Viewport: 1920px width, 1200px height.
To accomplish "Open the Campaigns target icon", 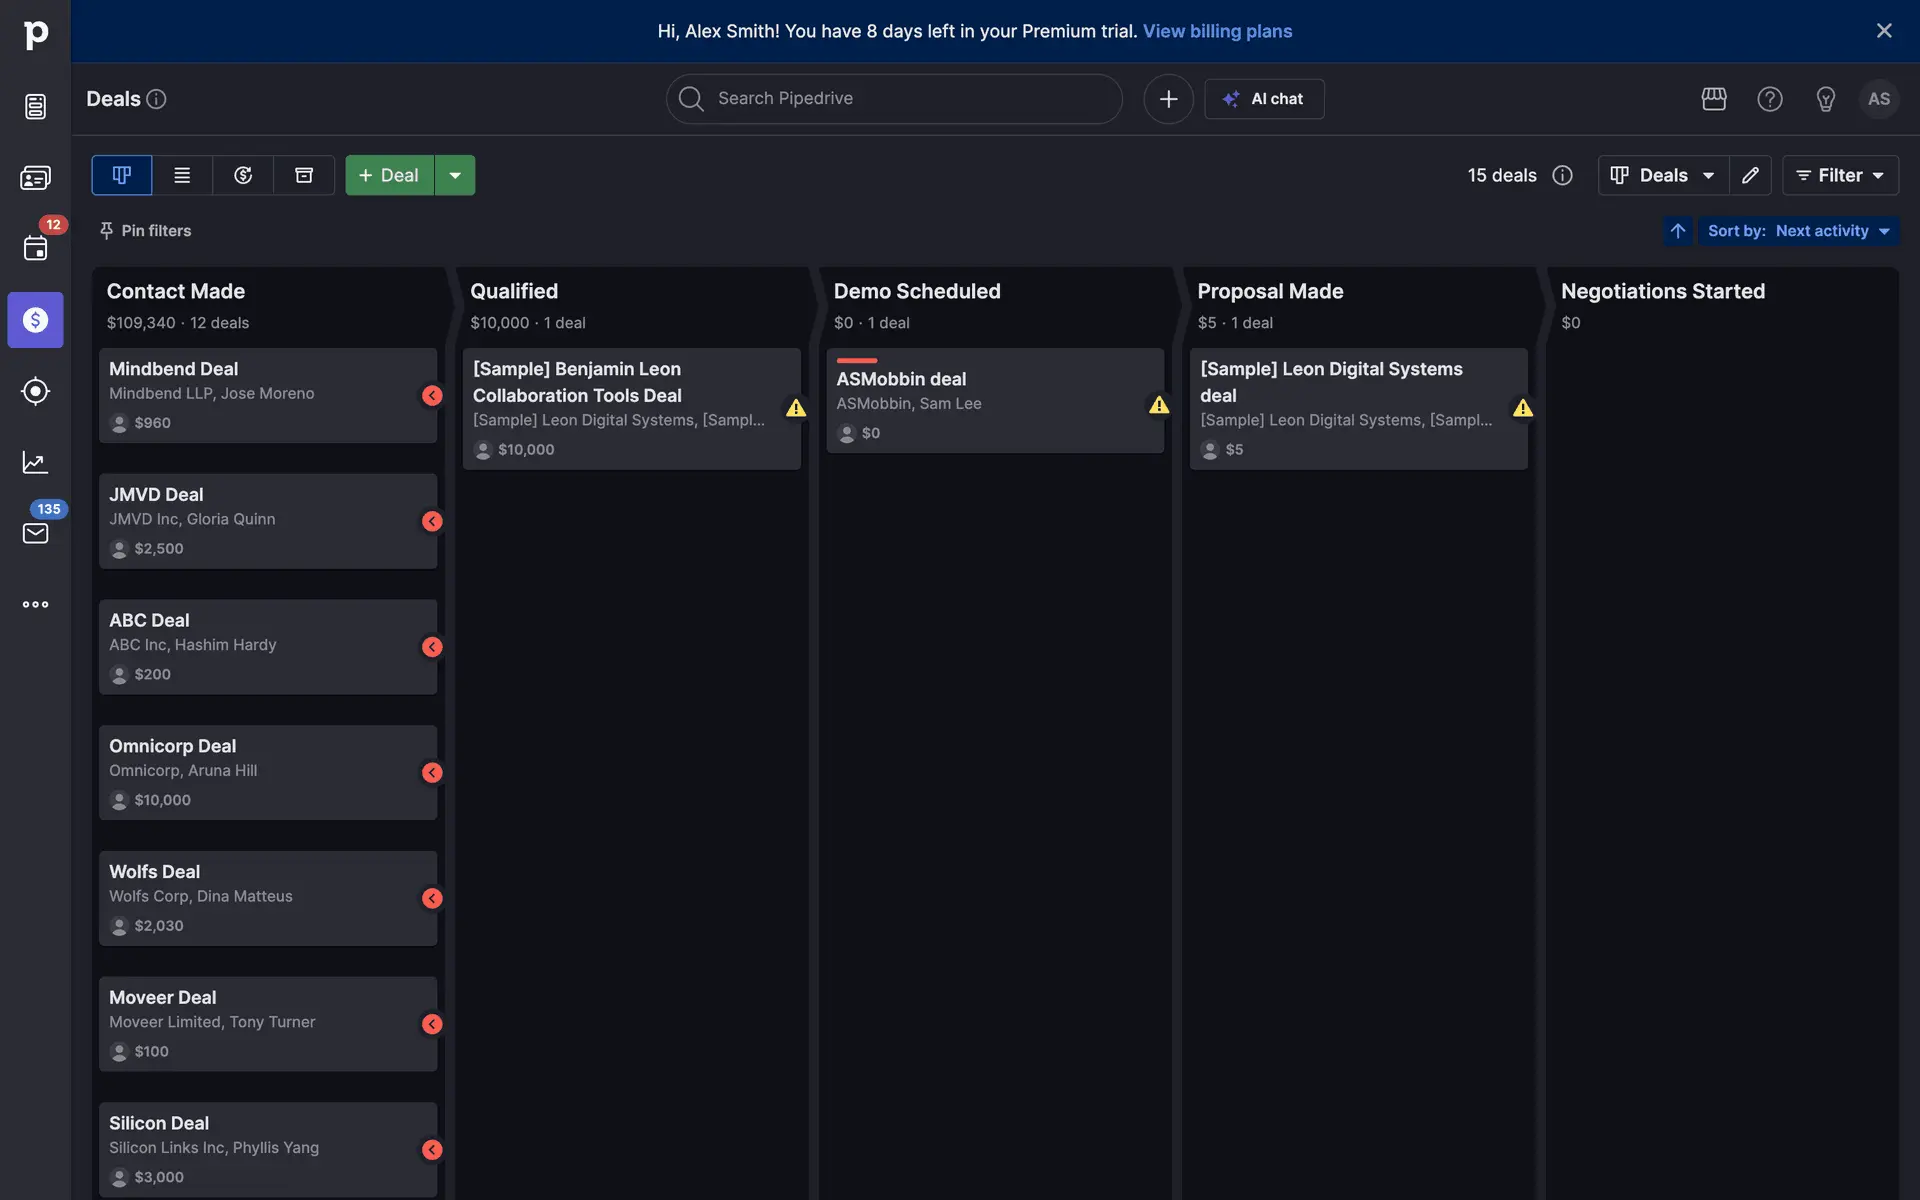I will pos(35,391).
